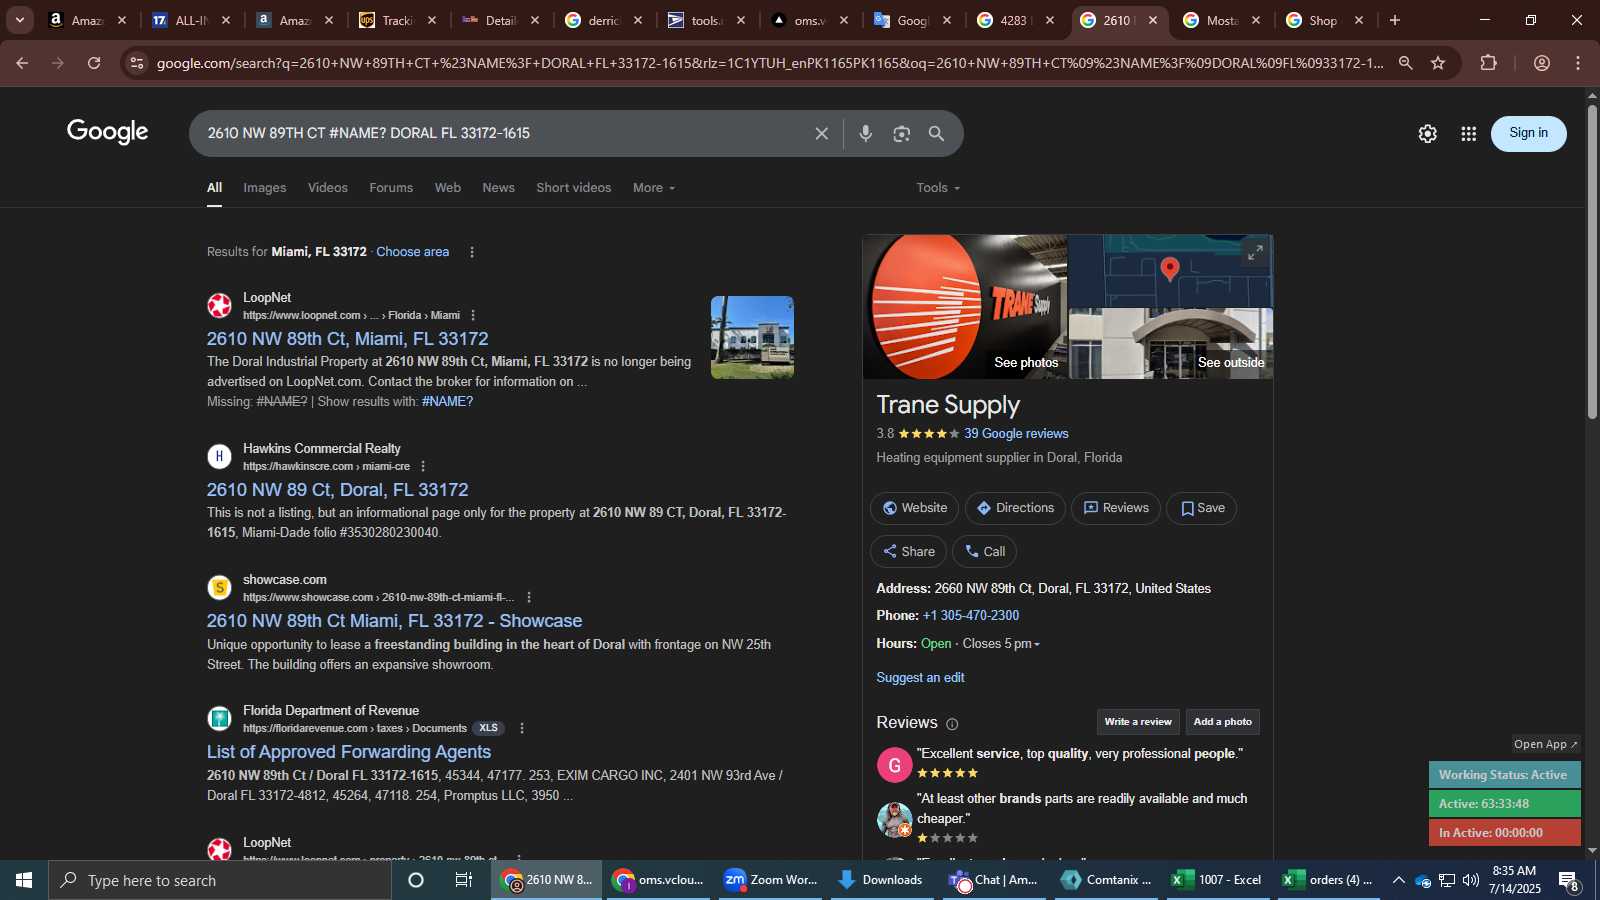
Task: Switch to News results tab
Action: [x=498, y=188]
